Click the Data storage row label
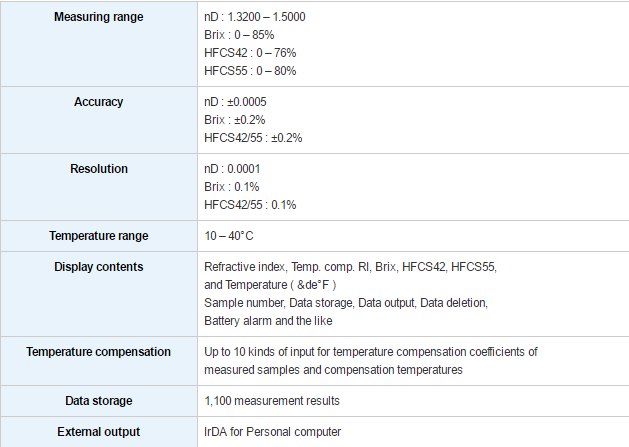The width and height of the screenshot is (629, 447). tap(99, 401)
